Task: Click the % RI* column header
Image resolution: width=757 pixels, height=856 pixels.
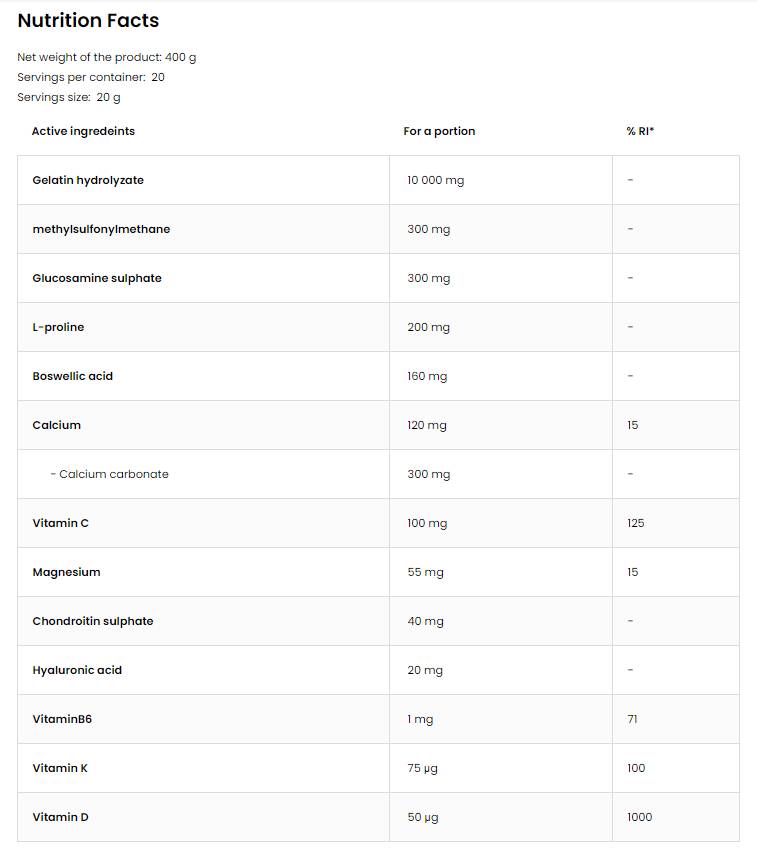Action: click(x=640, y=131)
